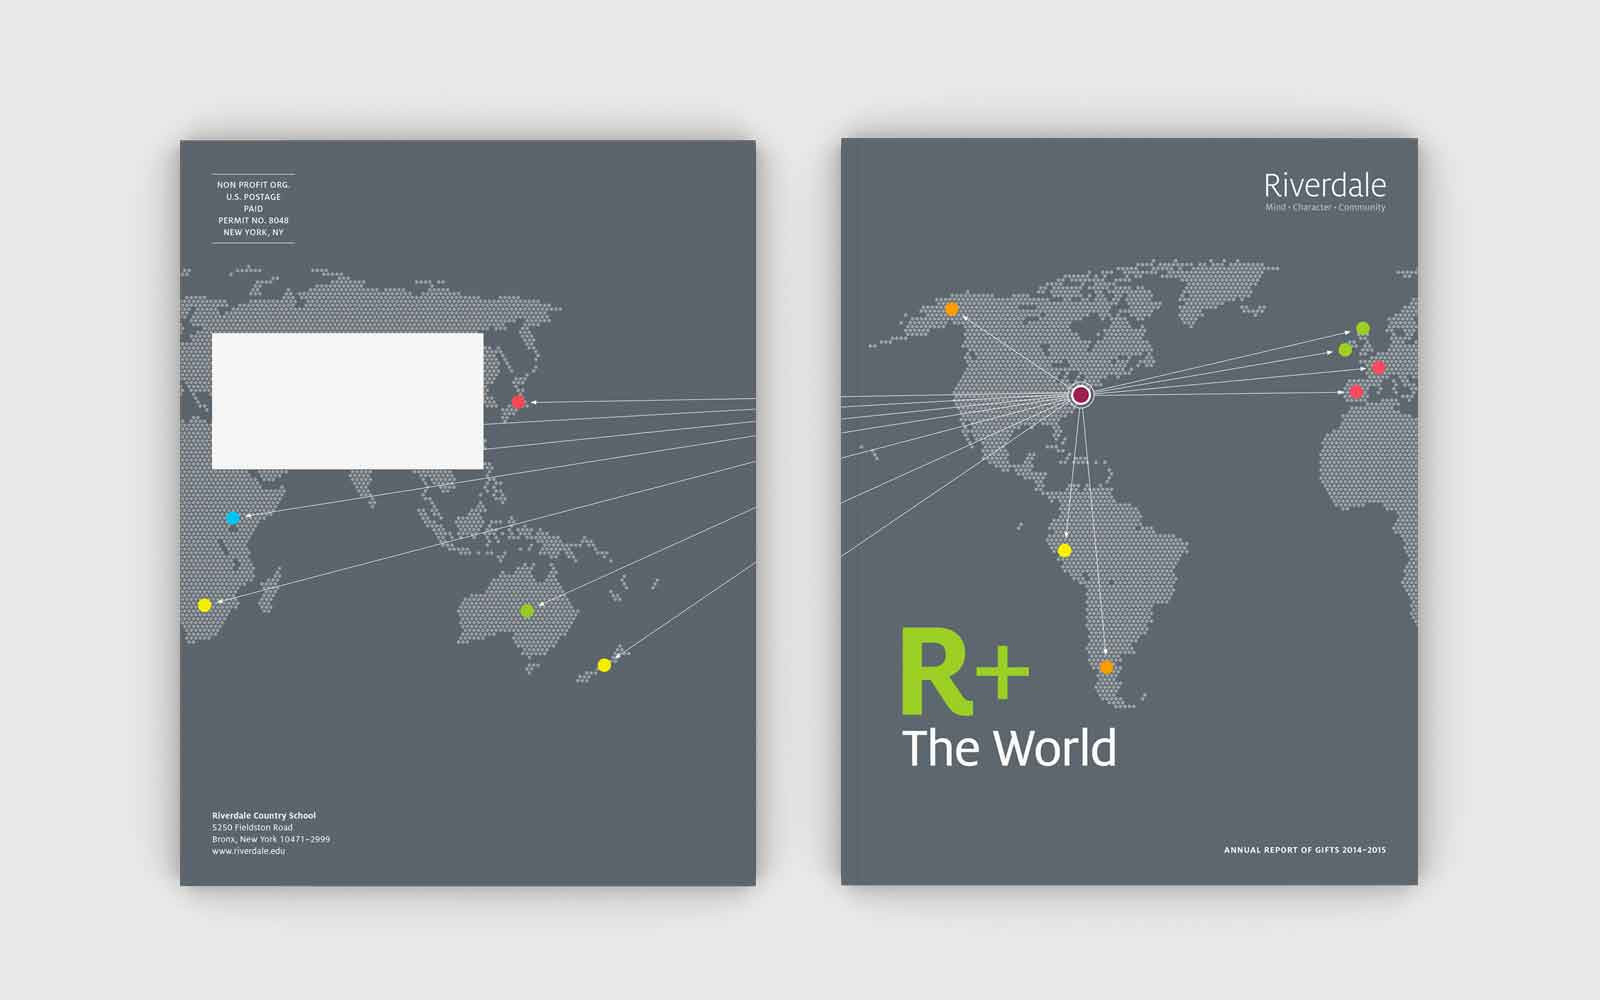1600x1000 pixels.
Task: Click "Riverdale Country School" heading
Action: pos(264,816)
